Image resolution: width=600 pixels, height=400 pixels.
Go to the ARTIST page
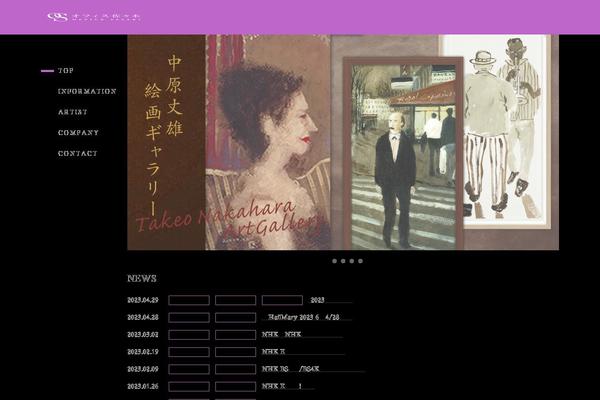(x=73, y=112)
